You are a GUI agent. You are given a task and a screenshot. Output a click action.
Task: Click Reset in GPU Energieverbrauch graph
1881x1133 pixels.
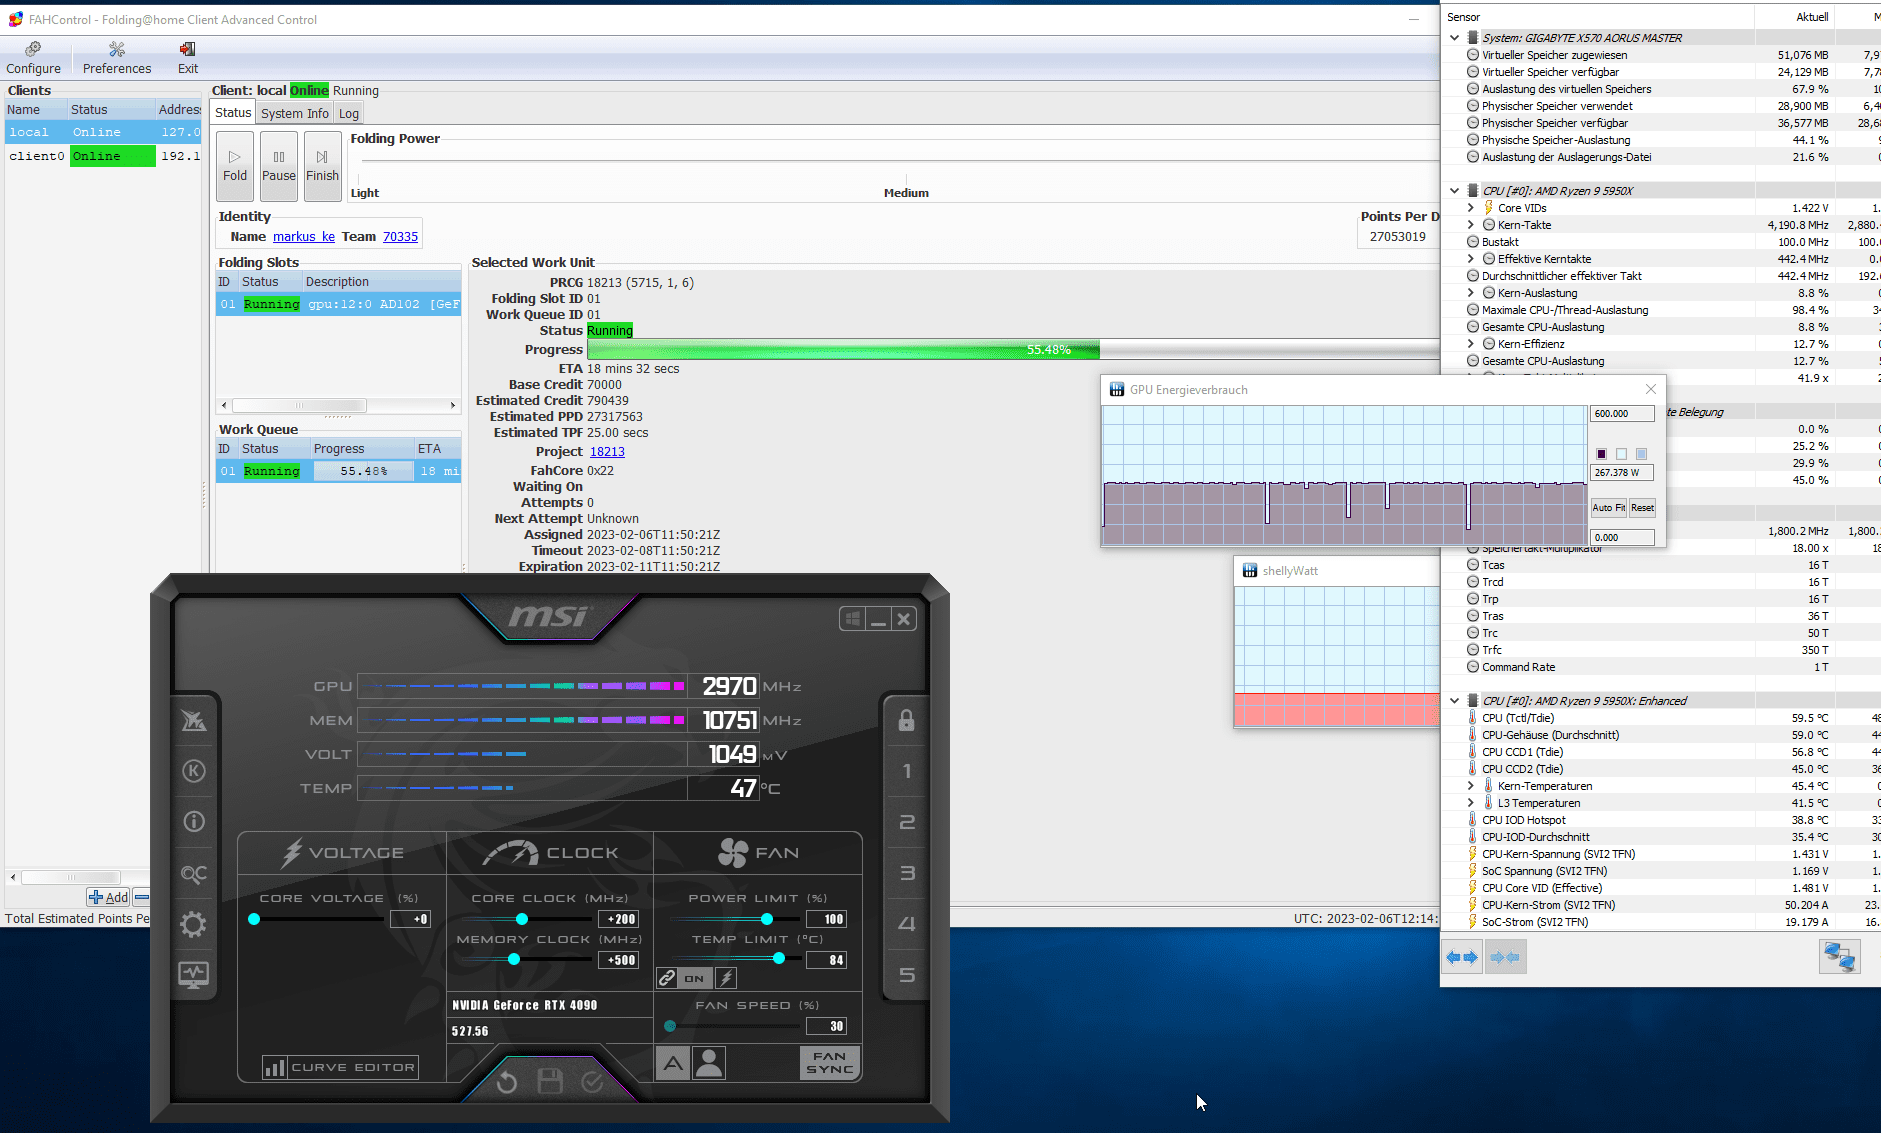point(1642,508)
